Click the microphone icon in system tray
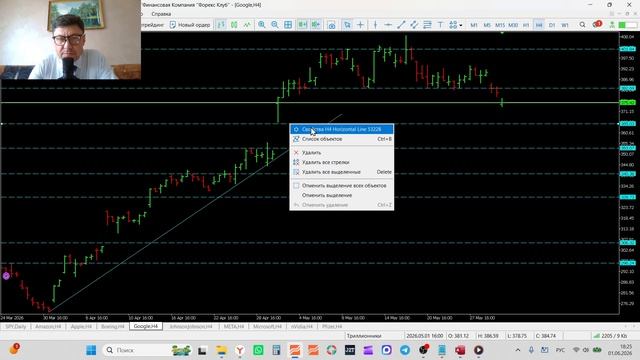The width and height of the screenshot is (640, 360). 531,350
